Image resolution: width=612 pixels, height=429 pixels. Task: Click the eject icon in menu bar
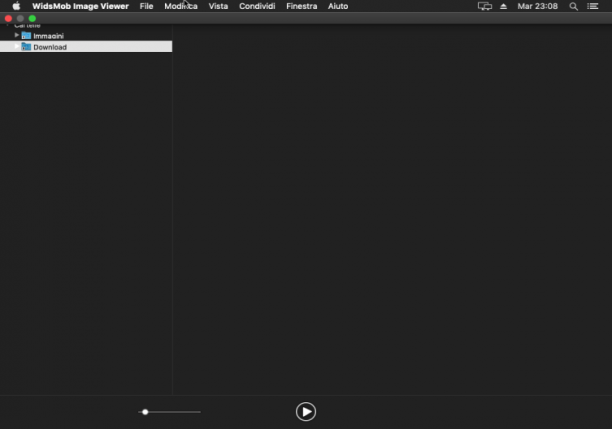click(x=503, y=6)
